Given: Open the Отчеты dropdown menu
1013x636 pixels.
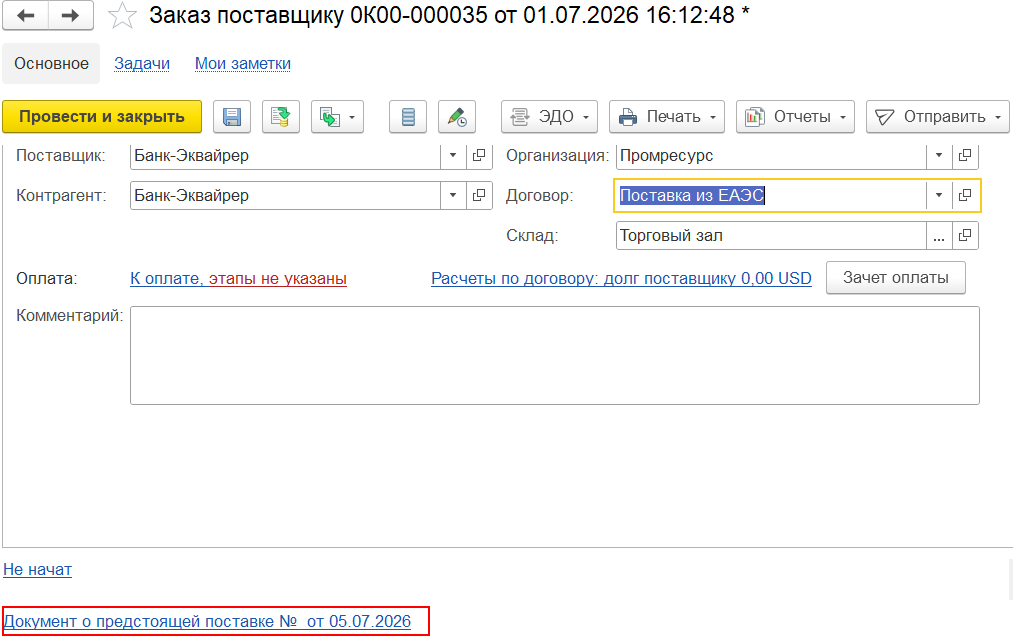Looking at the screenshot, I should [x=795, y=117].
